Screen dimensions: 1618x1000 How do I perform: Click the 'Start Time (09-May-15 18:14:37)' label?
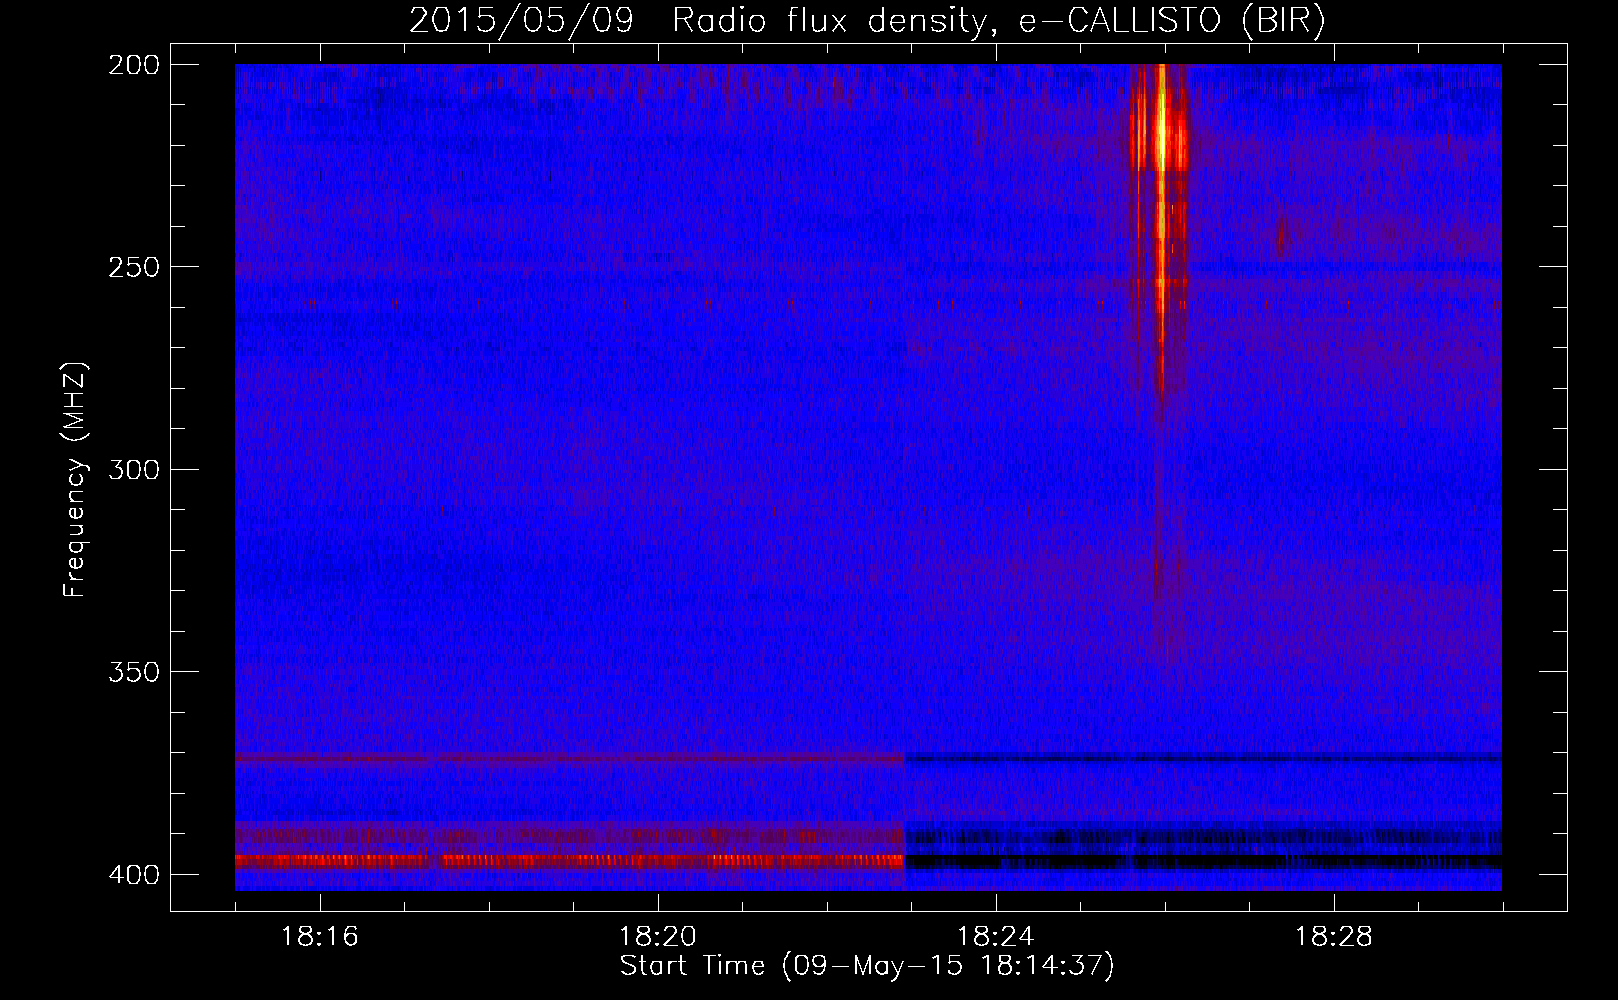(x=867, y=966)
